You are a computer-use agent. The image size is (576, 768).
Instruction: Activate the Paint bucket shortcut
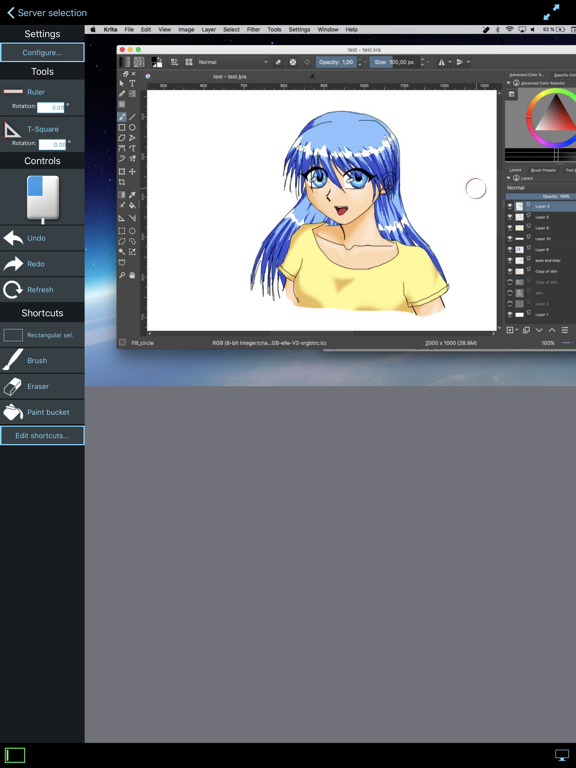point(42,412)
